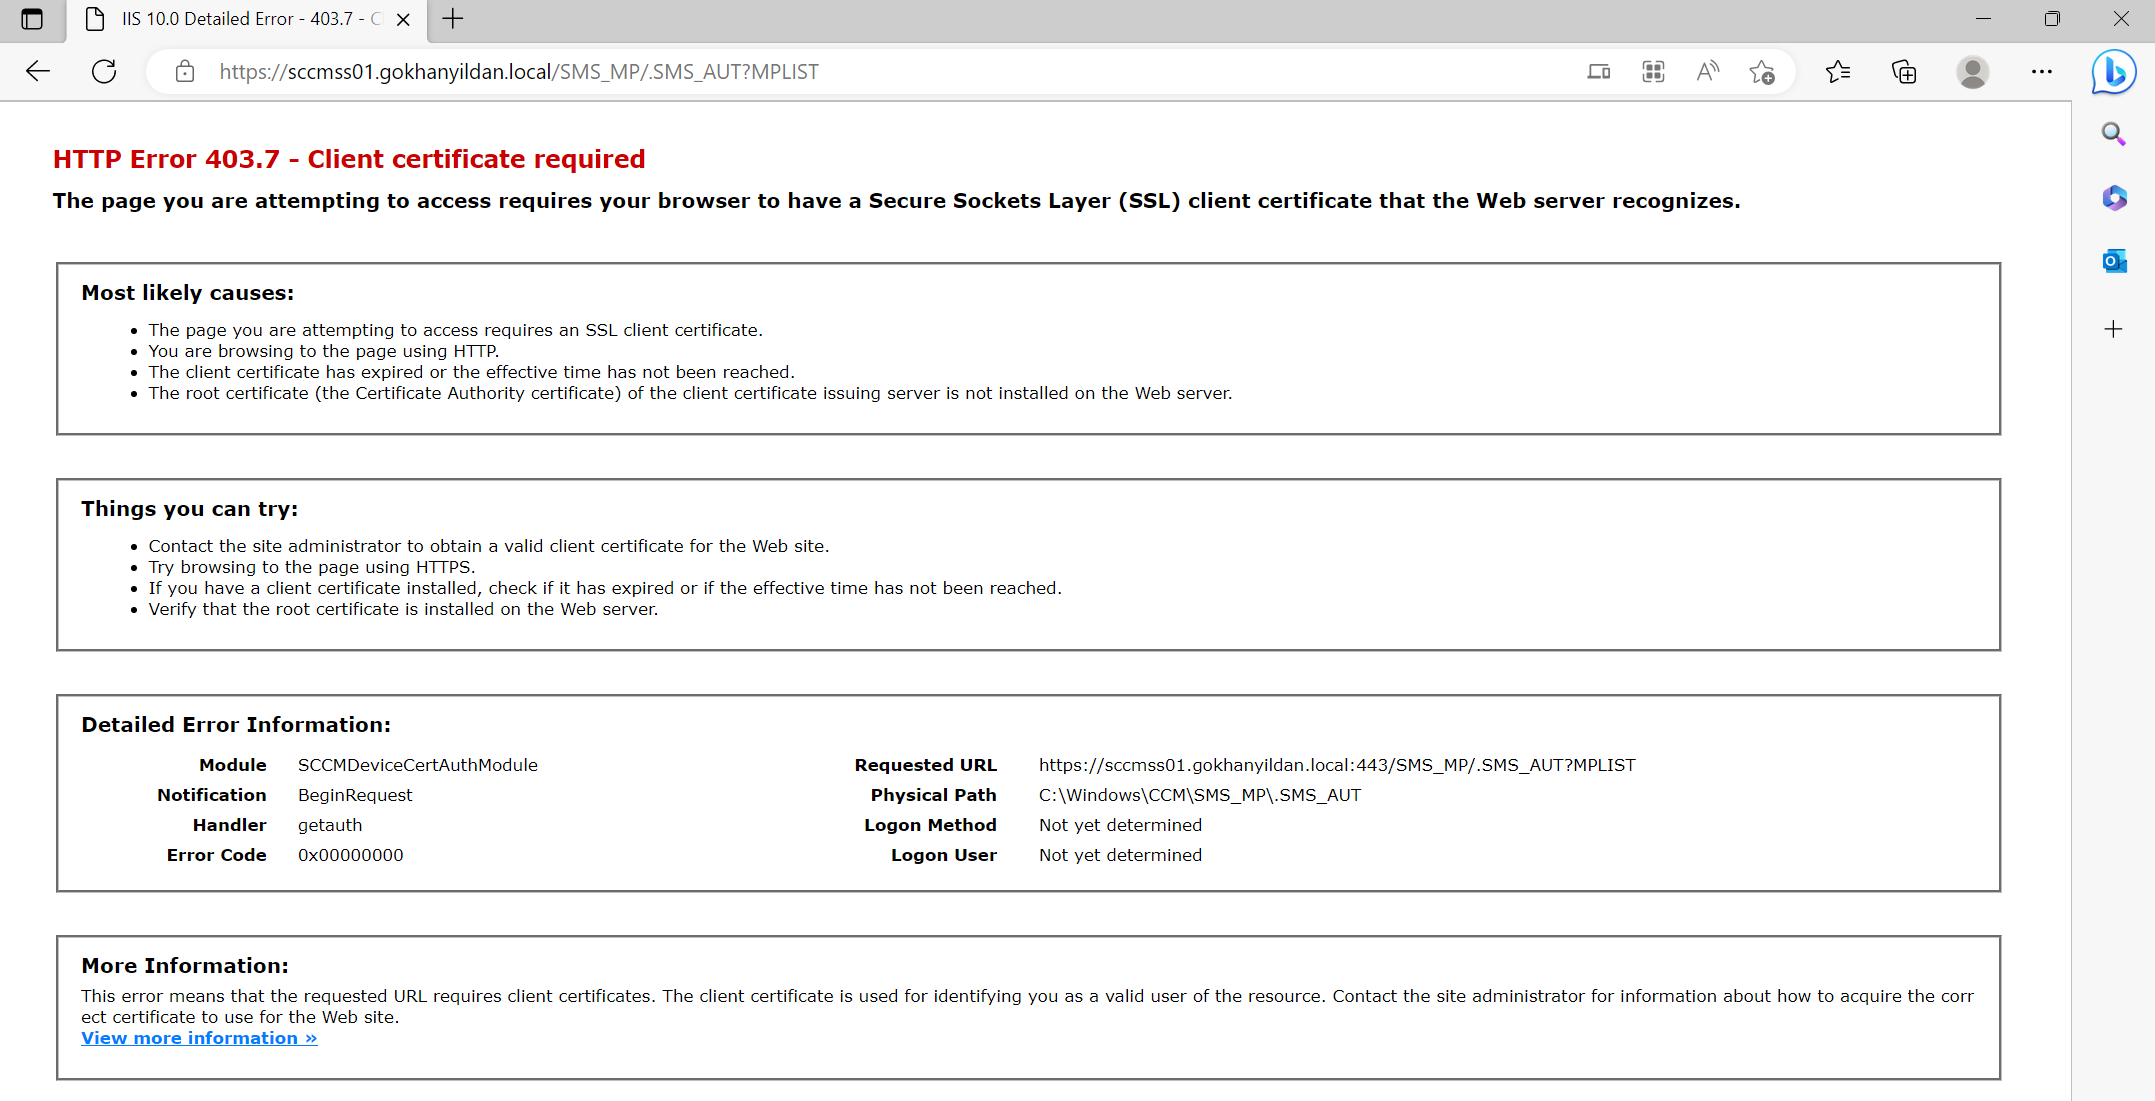Click 'Contact the site administrator to obtain' line
Image resolution: width=2155 pixels, height=1101 pixels.
(x=489, y=546)
